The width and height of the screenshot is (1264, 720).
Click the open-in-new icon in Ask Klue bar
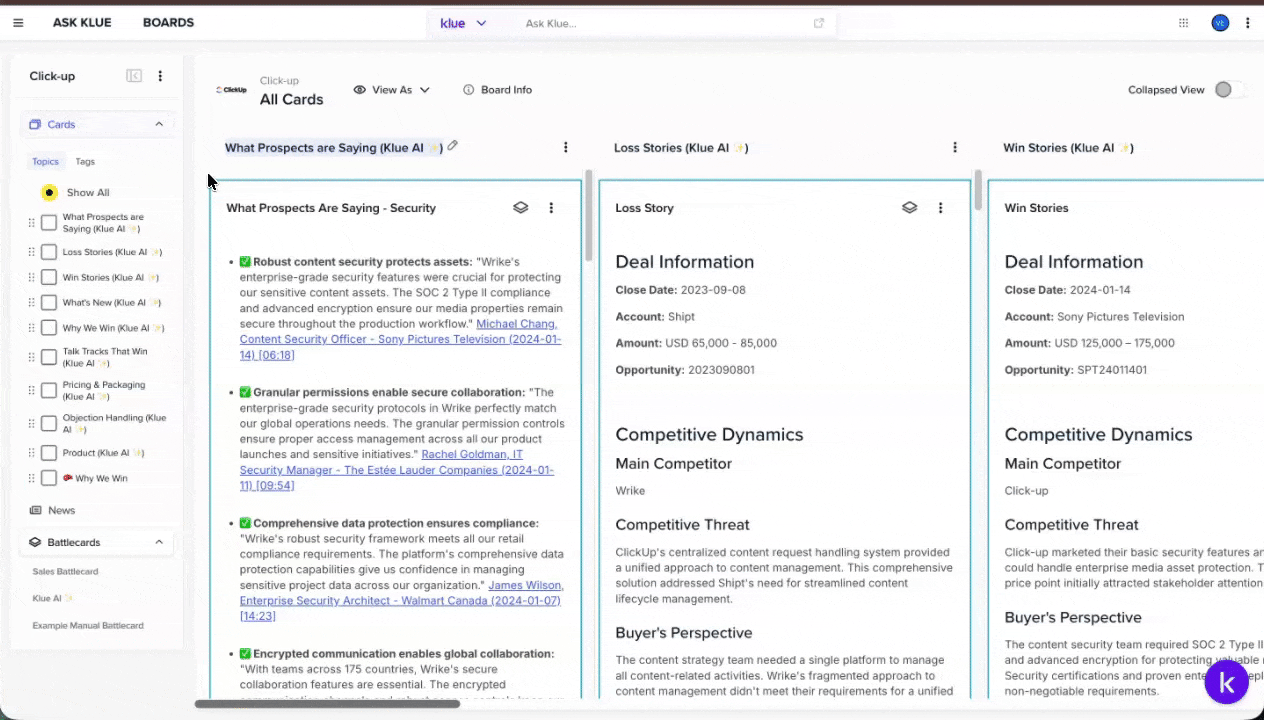pyautogui.click(x=819, y=23)
